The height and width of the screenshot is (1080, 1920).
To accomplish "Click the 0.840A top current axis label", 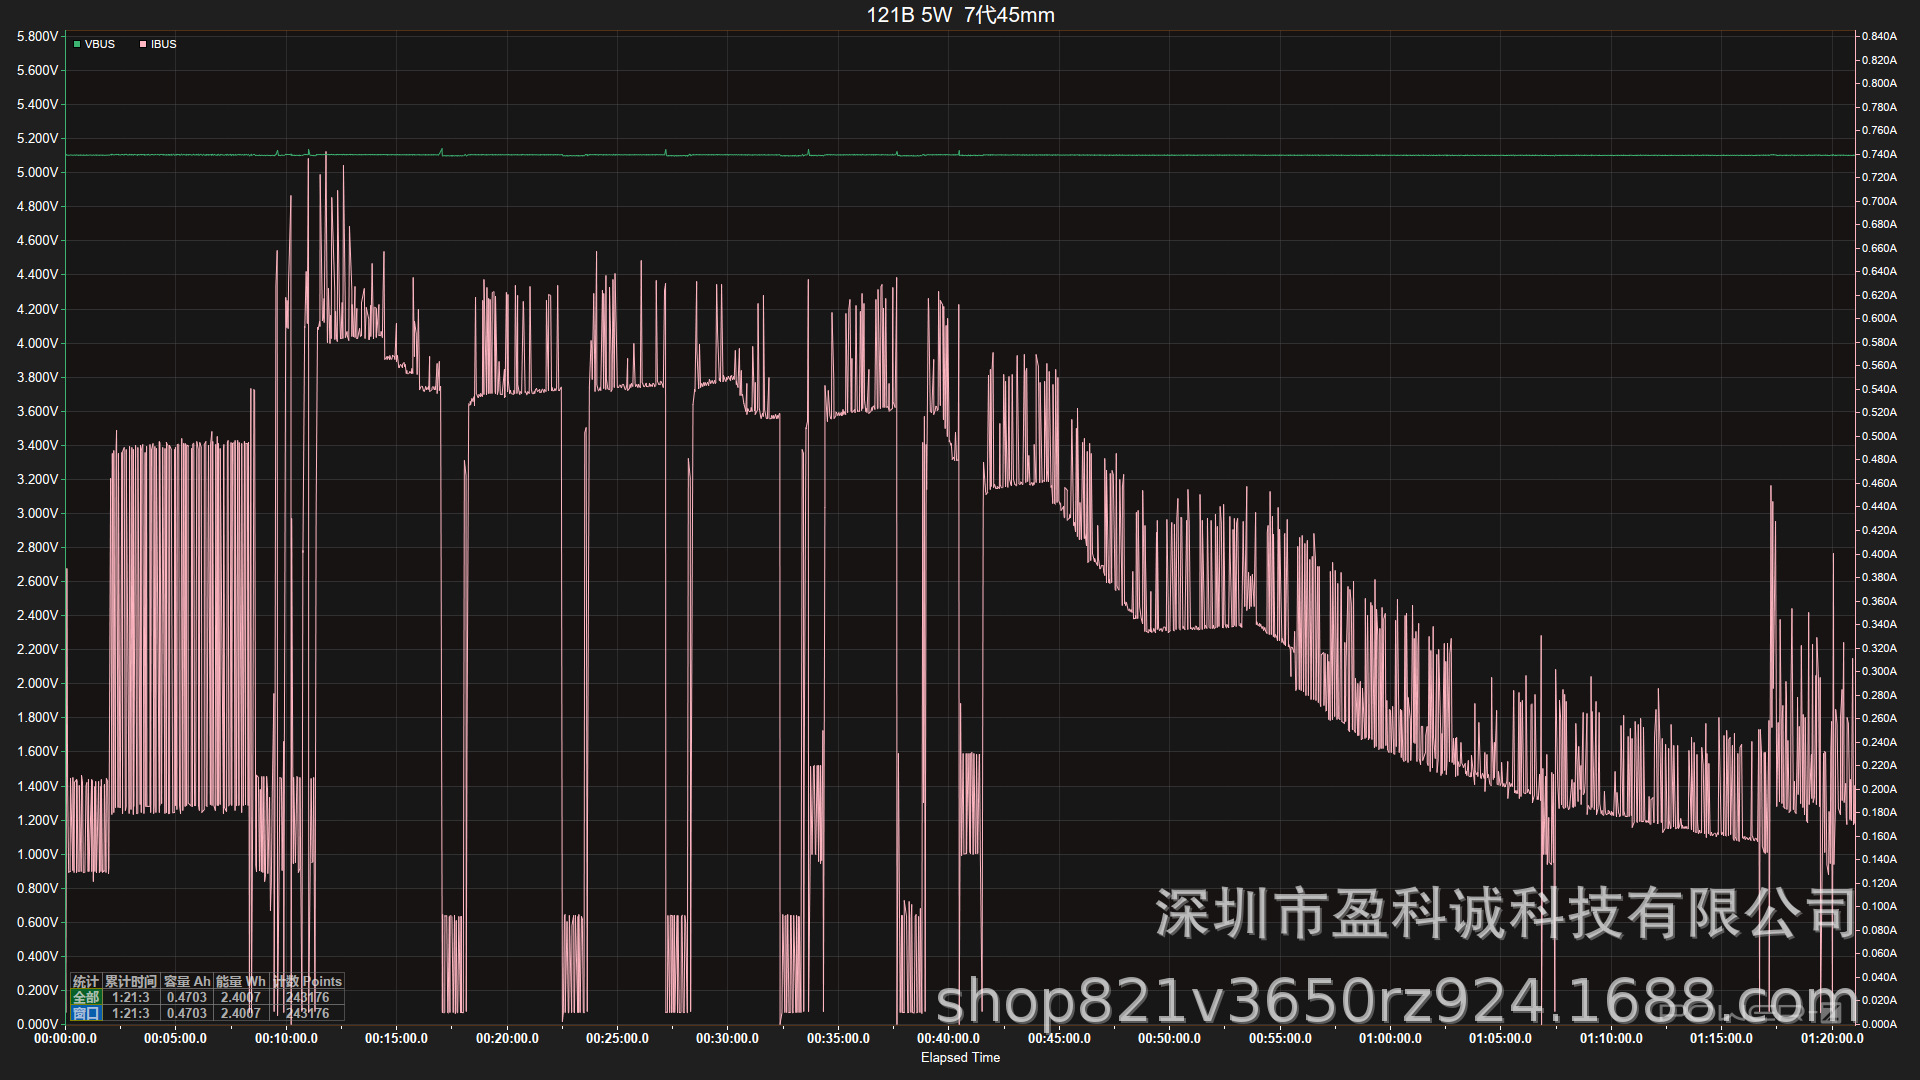I will [x=1879, y=36].
